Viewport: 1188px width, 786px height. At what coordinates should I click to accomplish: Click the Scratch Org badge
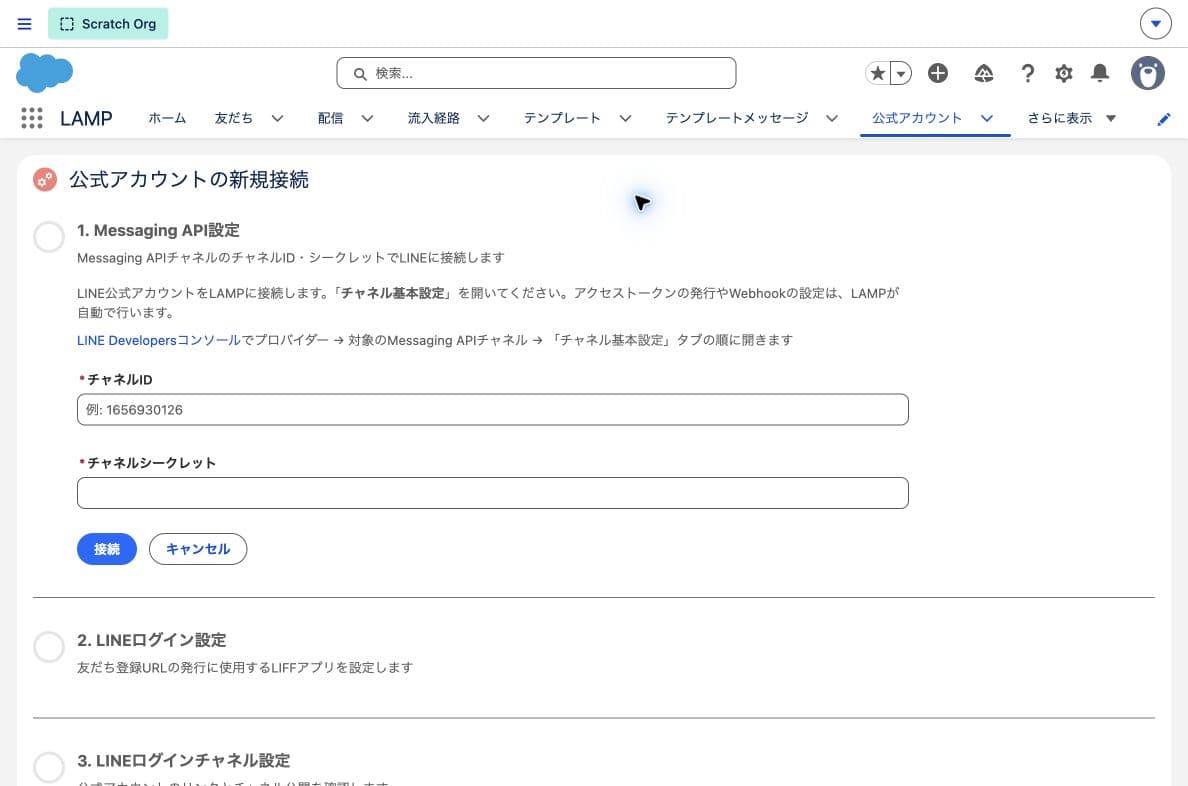108,24
